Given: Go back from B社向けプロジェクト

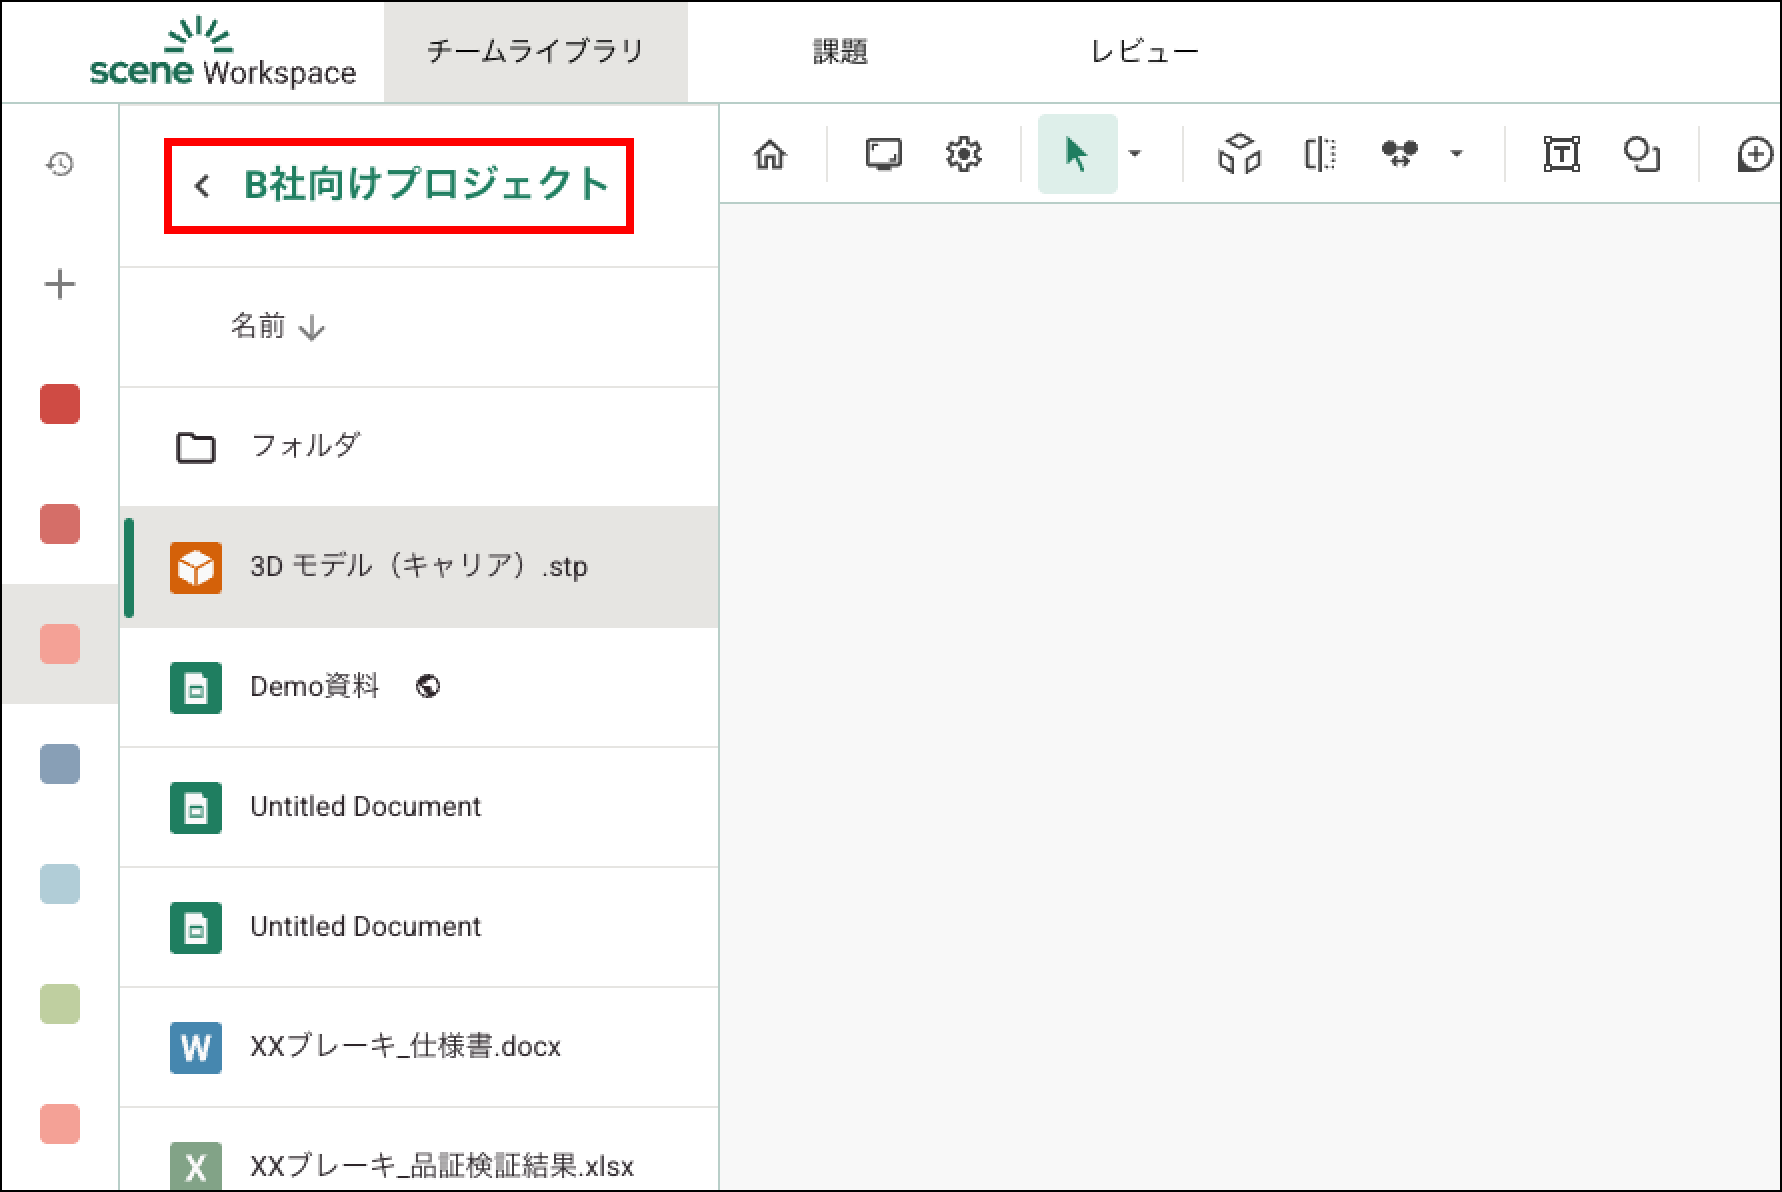Looking at the screenshot, I should point(202,186).
